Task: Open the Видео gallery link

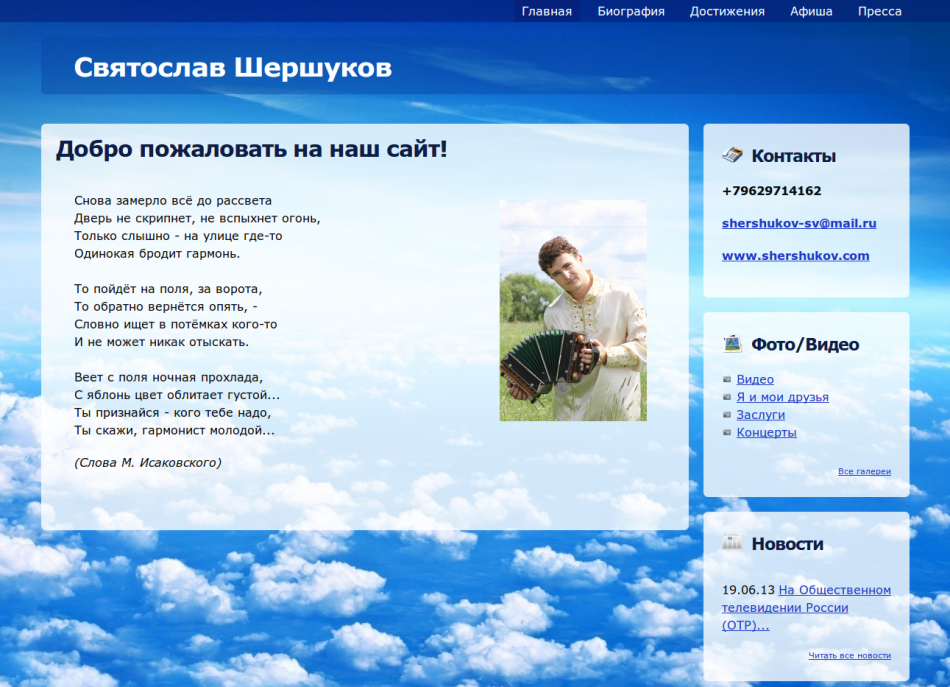Action: click(755, 380)
